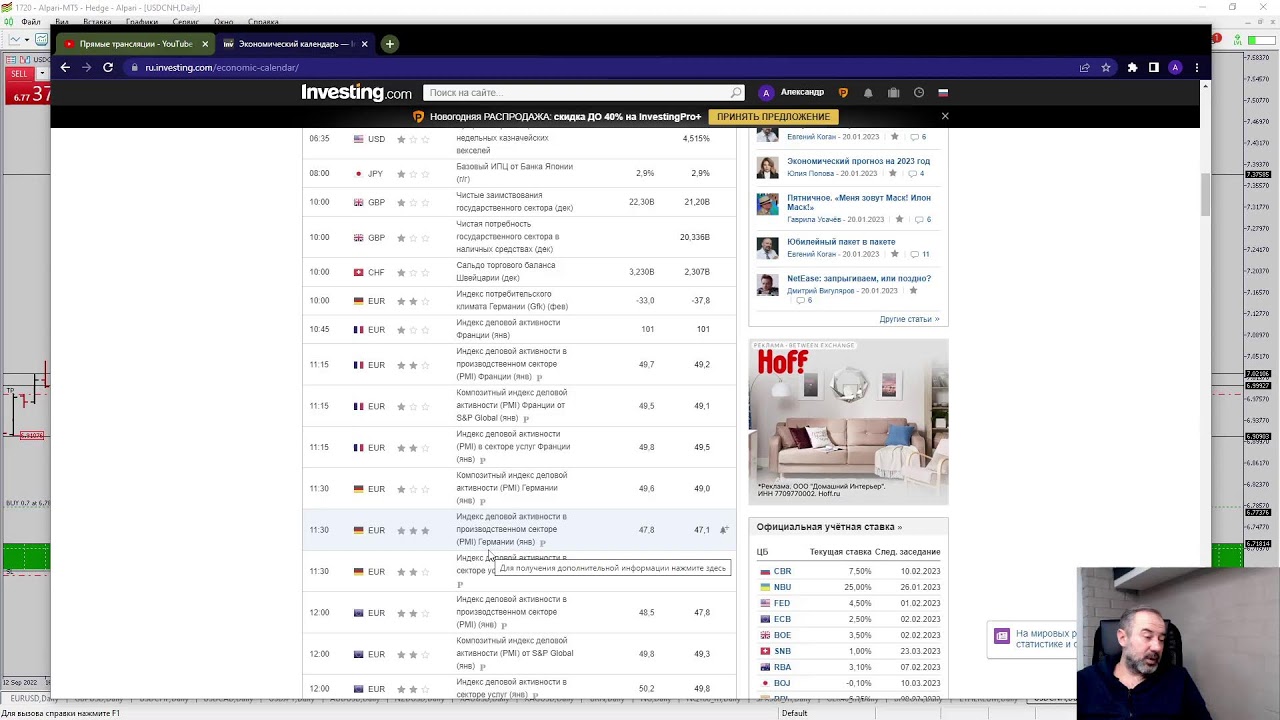This screenshot has height=720, width=1280.
Task: Click the alert bell on Germany manufacturing PMI row
Action: (724, 530)
